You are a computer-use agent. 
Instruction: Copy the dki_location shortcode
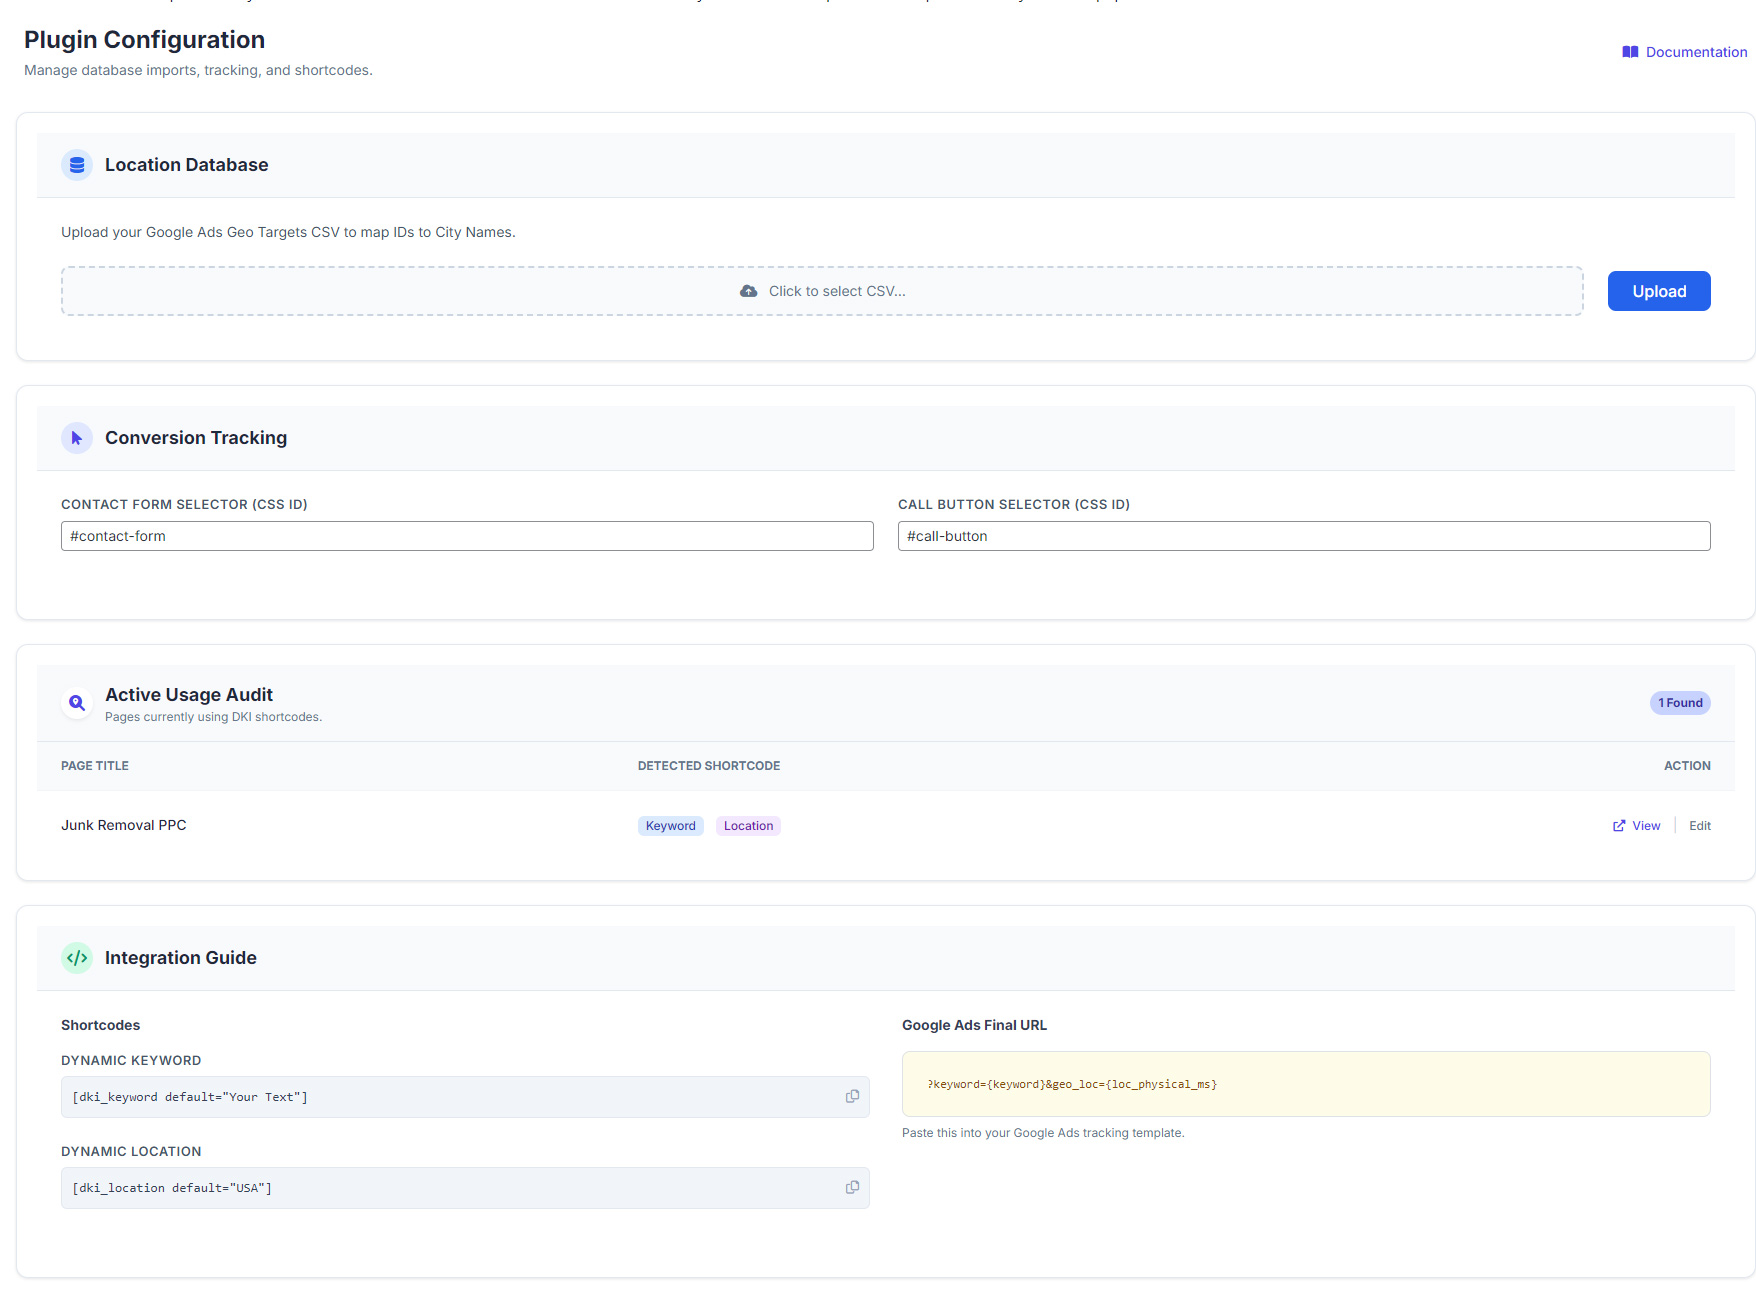click(x=852, y=1188)
